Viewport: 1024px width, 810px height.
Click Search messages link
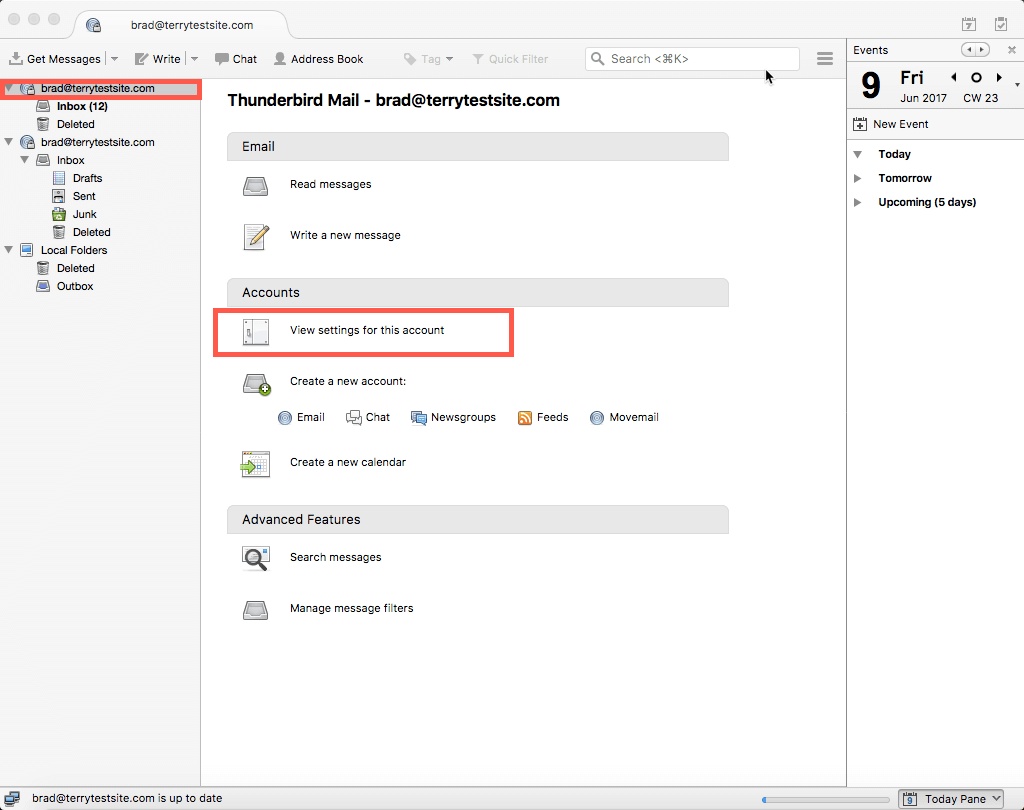click(x=336, y=557)
